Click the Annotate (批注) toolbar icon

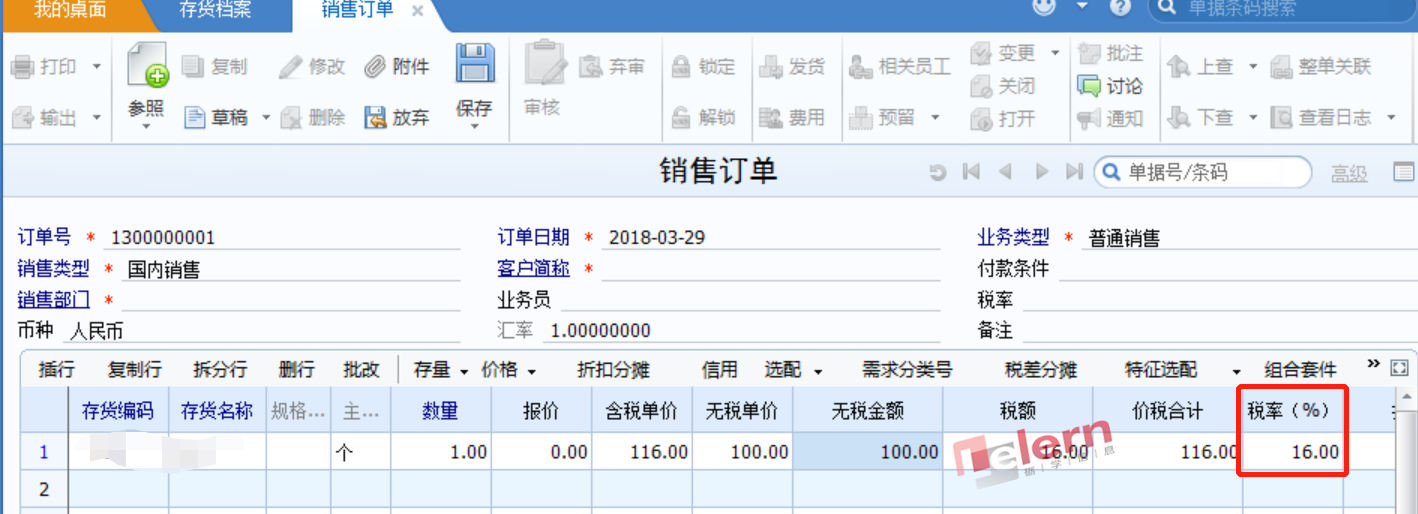(1089, 53)
